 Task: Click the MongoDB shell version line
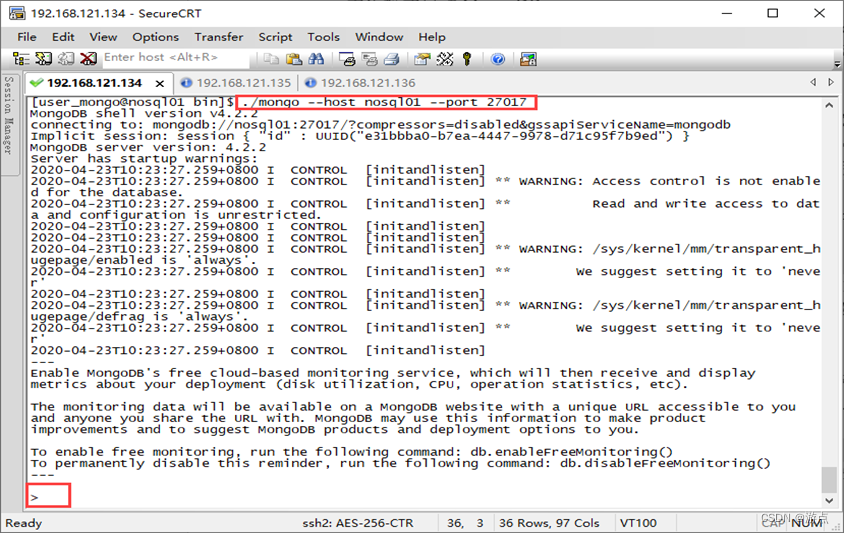(x=144, y=114)
